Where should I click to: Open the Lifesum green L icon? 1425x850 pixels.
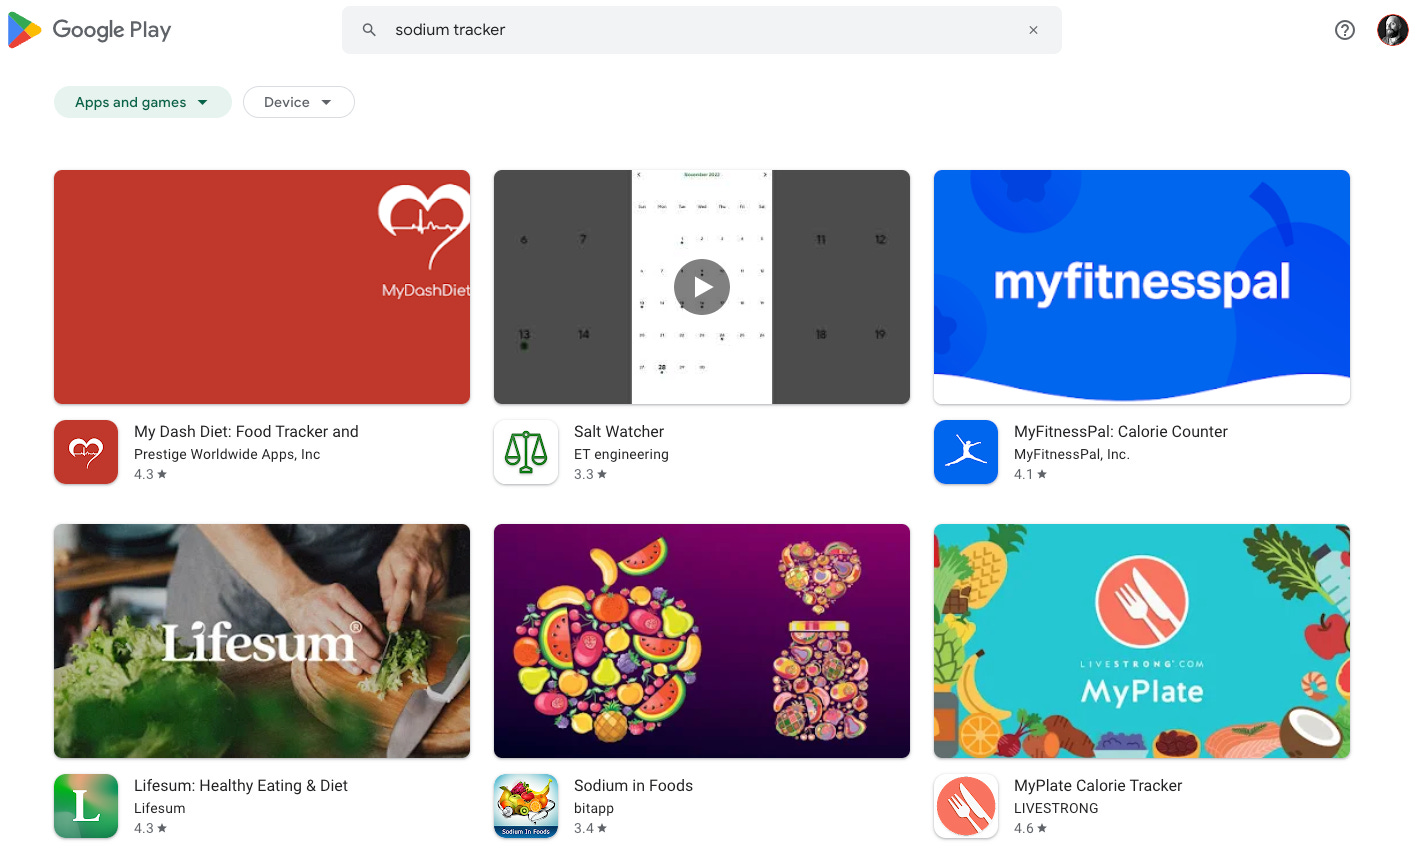click(x=86, y=806)
